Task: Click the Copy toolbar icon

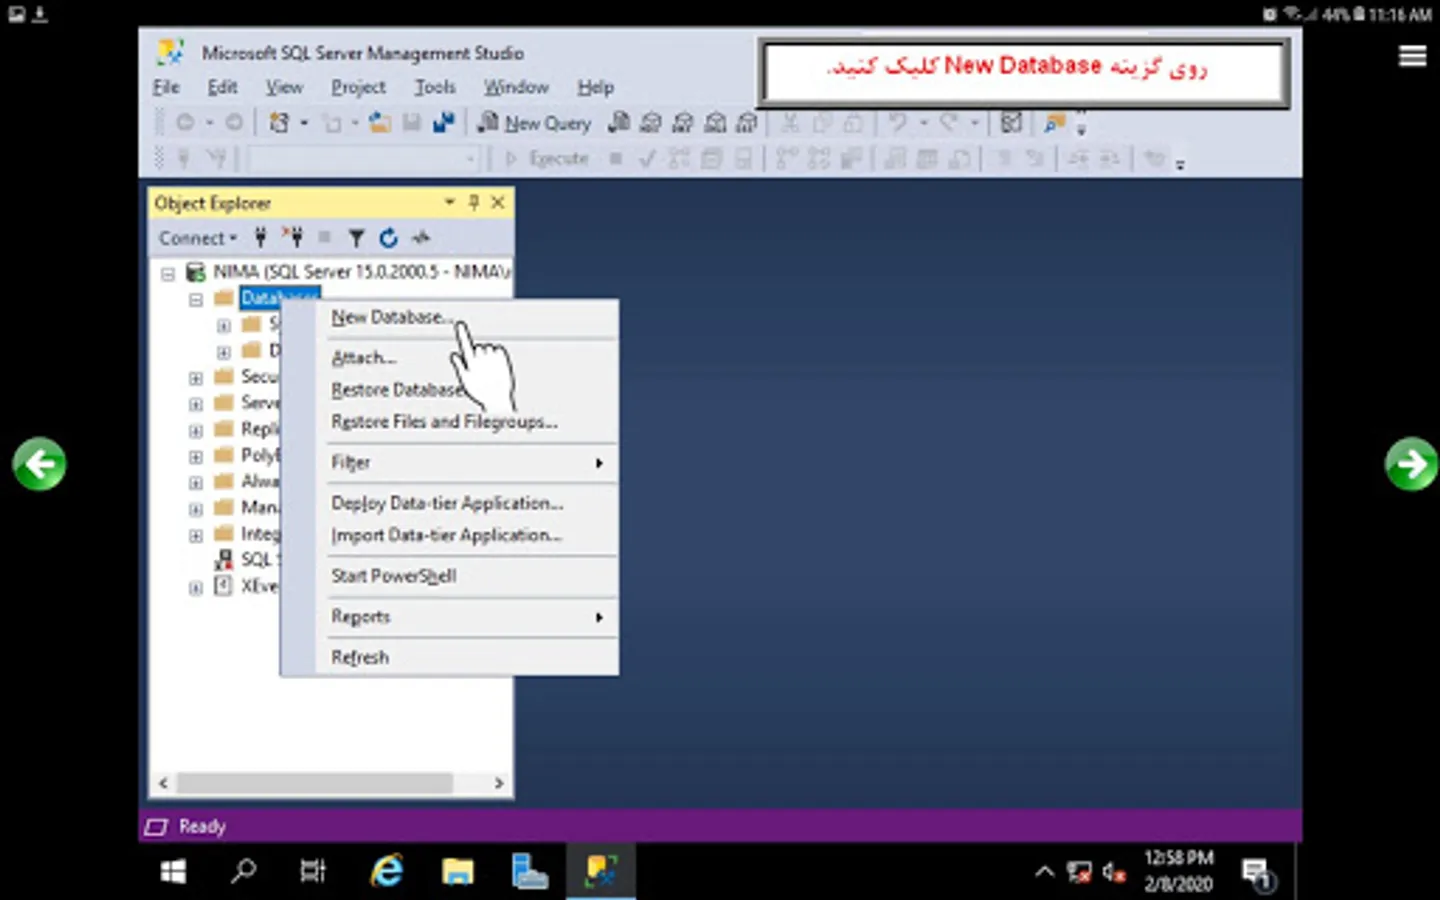Action: (x=822, y=122)
